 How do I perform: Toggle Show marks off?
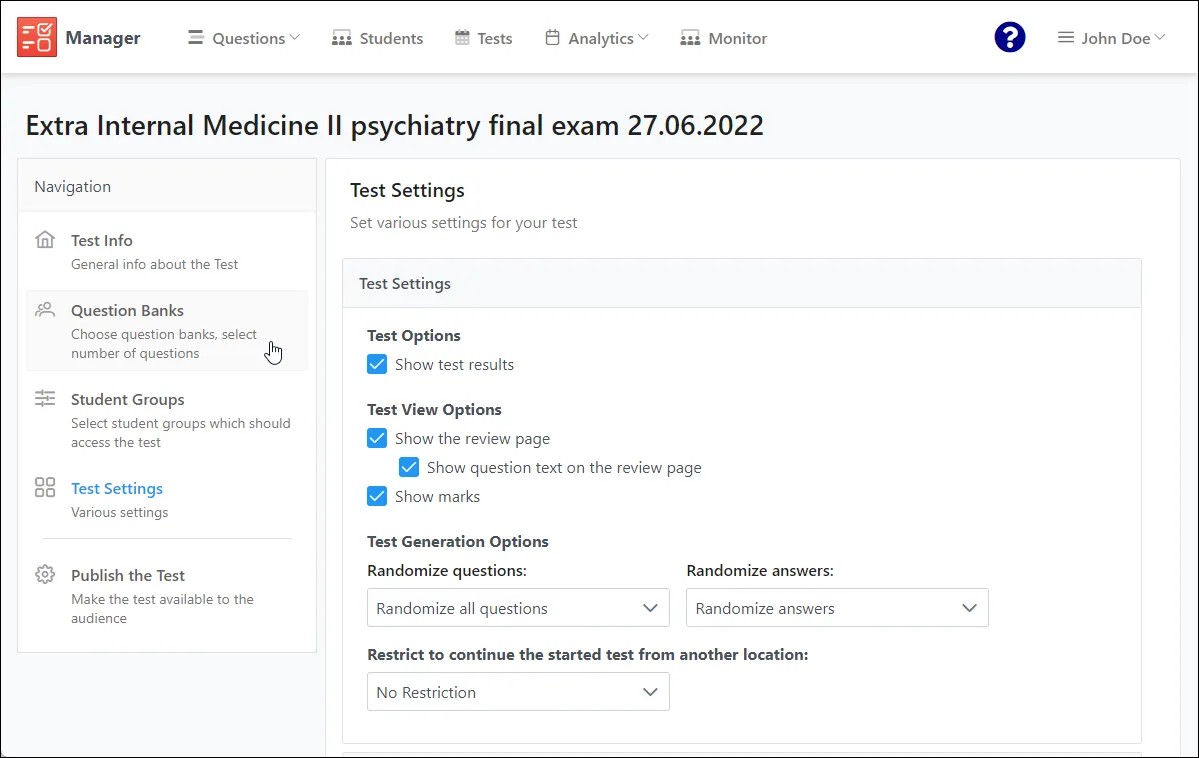click(x=376, y=496)
